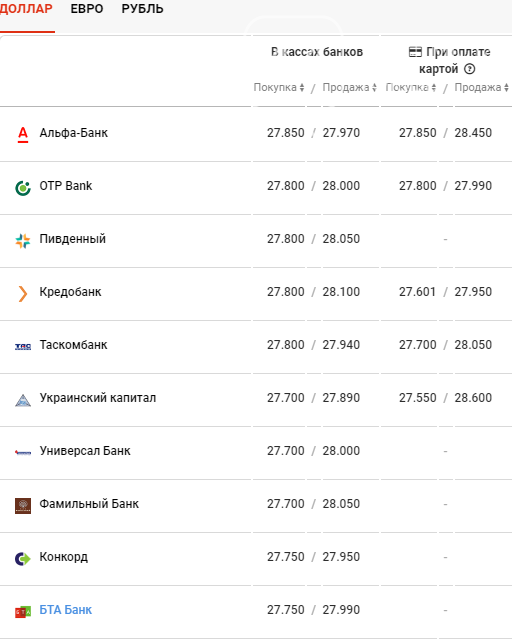512x640 pixels.
Task: Sort by cash desk Покупка column
Action: coord(279,87)
